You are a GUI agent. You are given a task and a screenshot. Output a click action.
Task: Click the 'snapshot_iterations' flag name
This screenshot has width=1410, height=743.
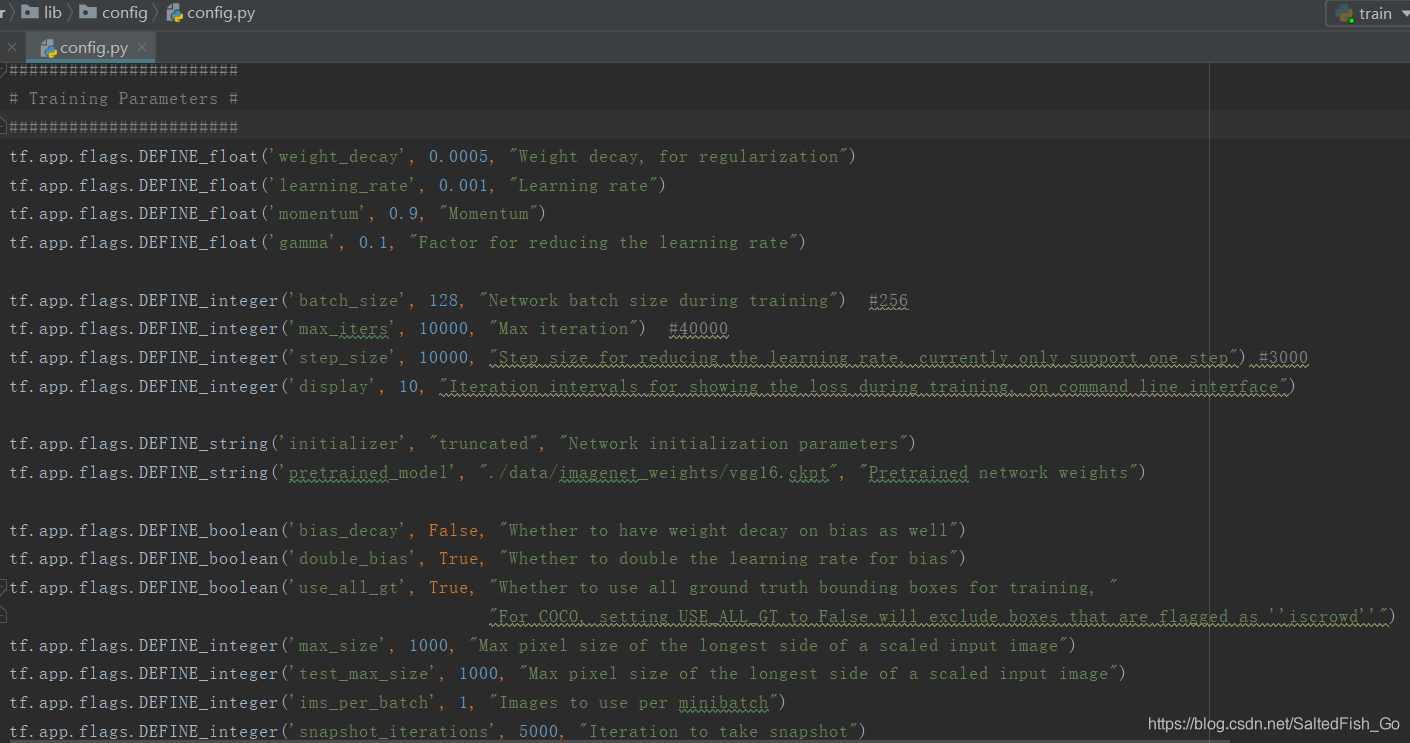click(394, 732)
